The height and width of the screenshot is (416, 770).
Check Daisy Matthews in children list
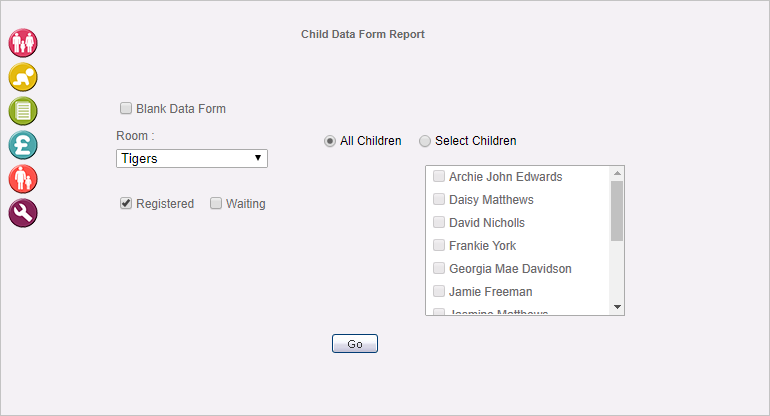click(x=439, y=199)
